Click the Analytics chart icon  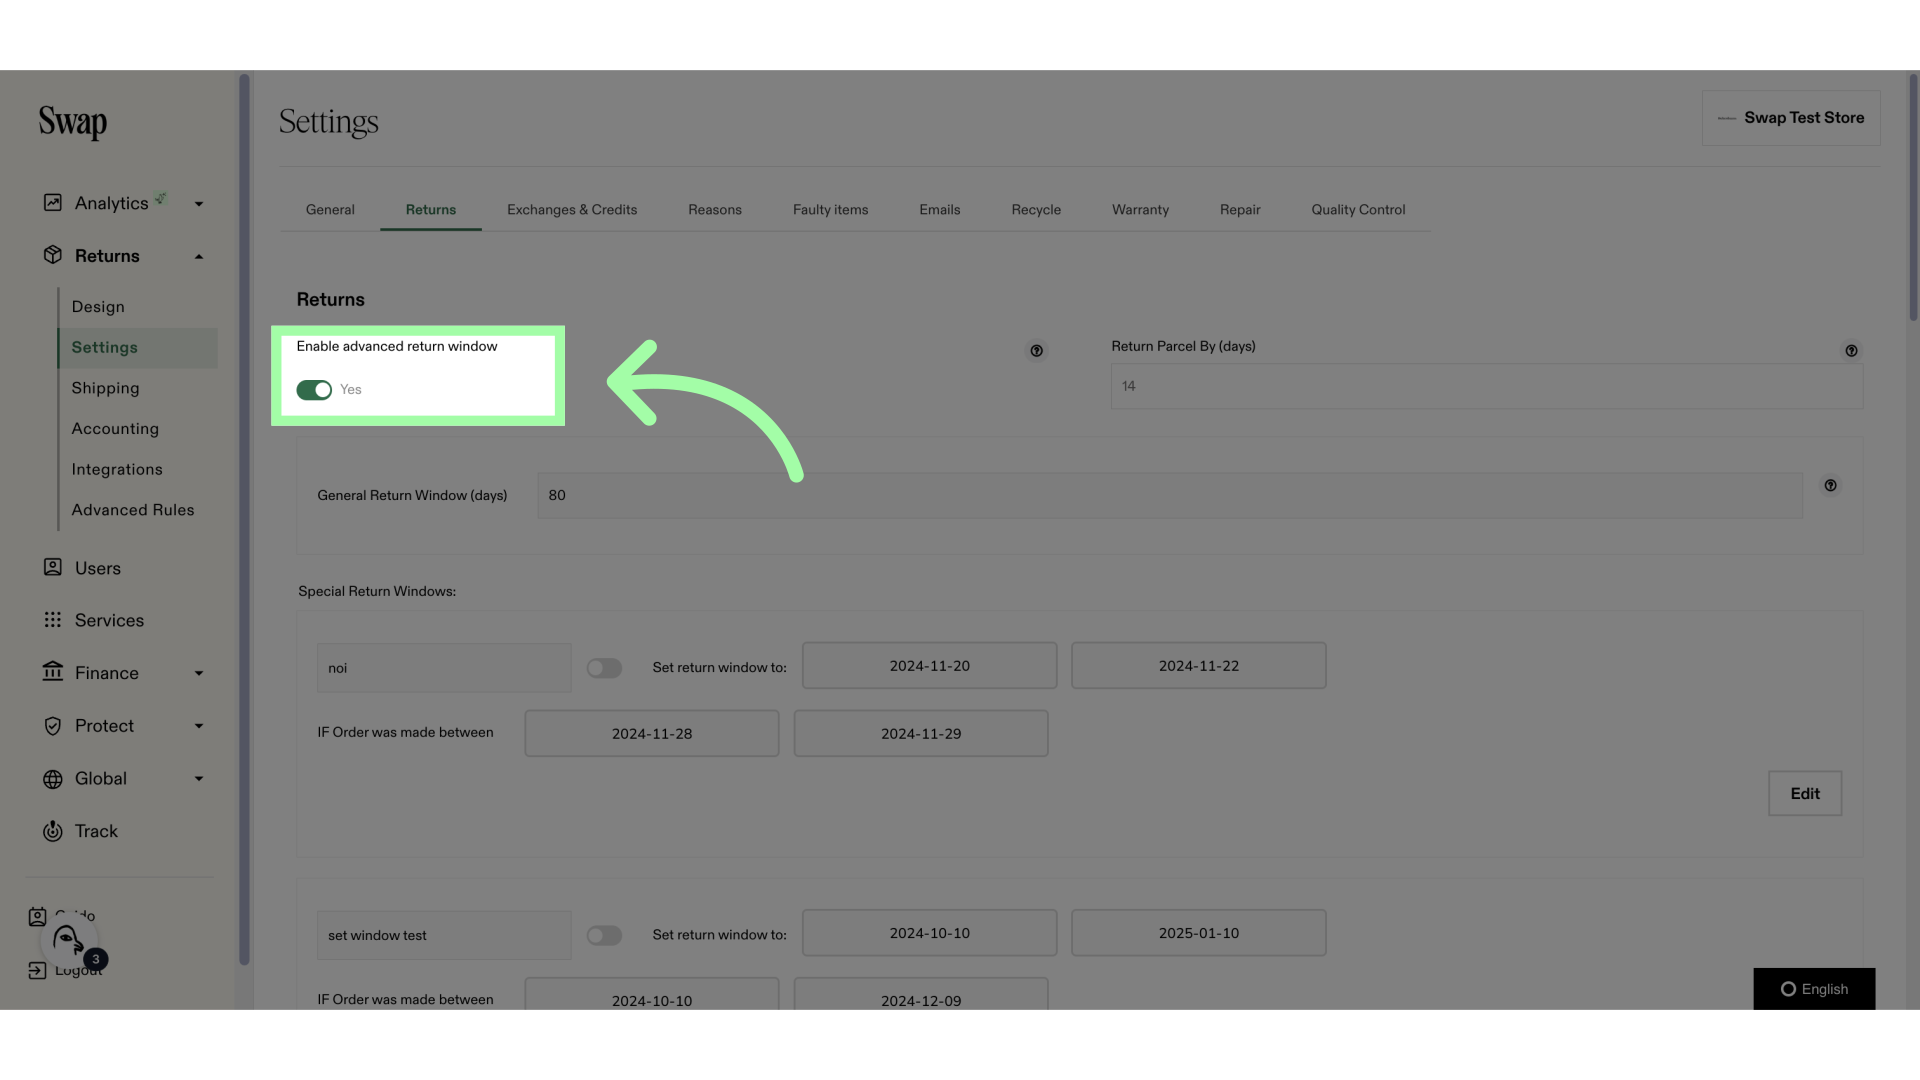[x=53, y=203]
